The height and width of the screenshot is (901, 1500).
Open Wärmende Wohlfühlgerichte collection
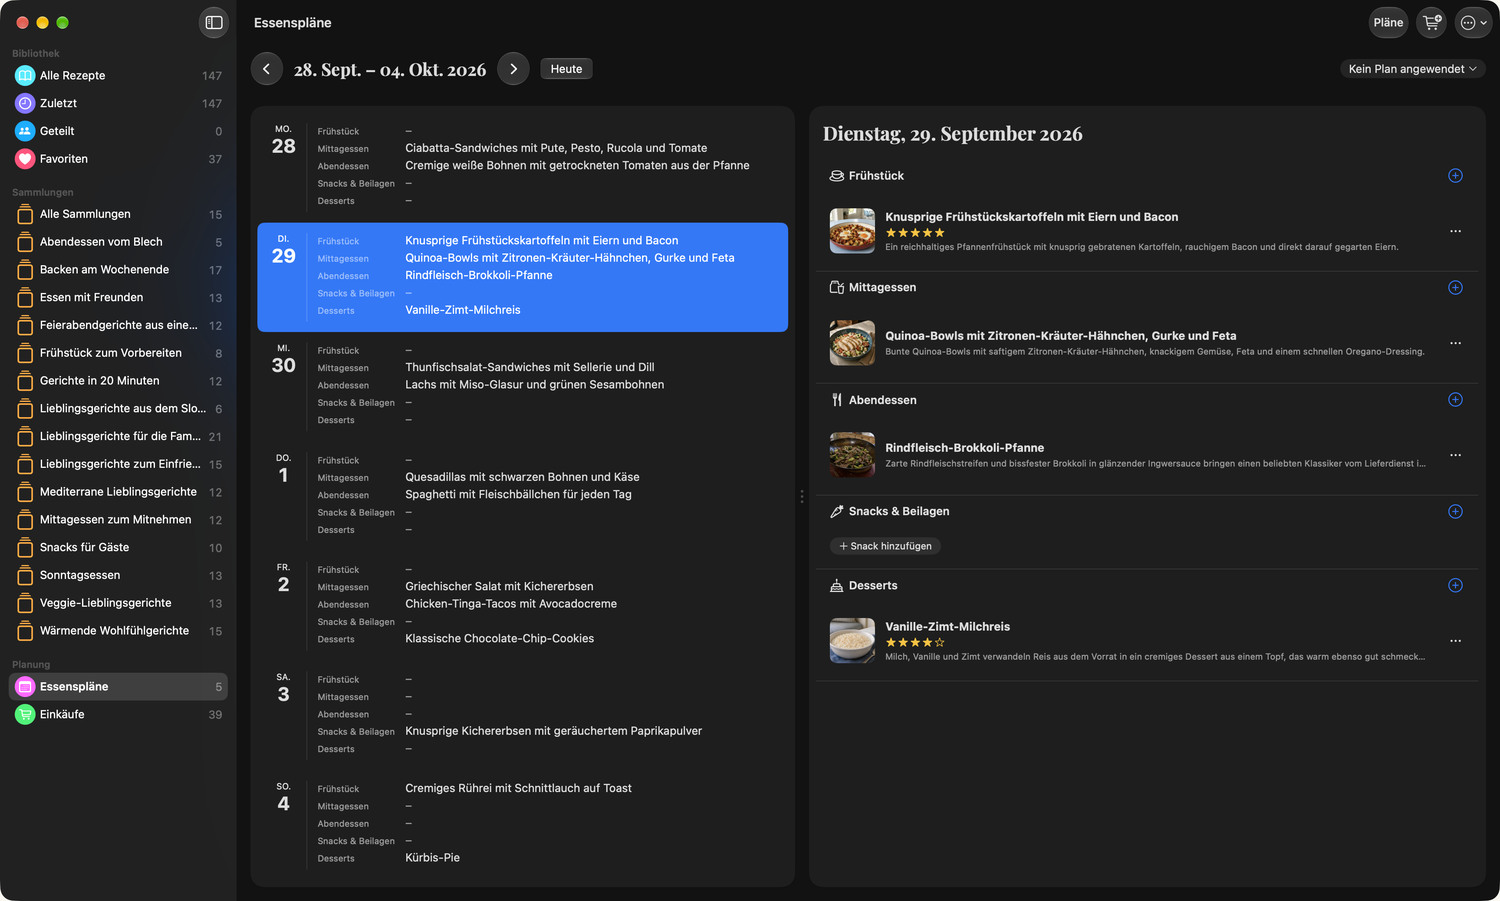pos(118,631)
